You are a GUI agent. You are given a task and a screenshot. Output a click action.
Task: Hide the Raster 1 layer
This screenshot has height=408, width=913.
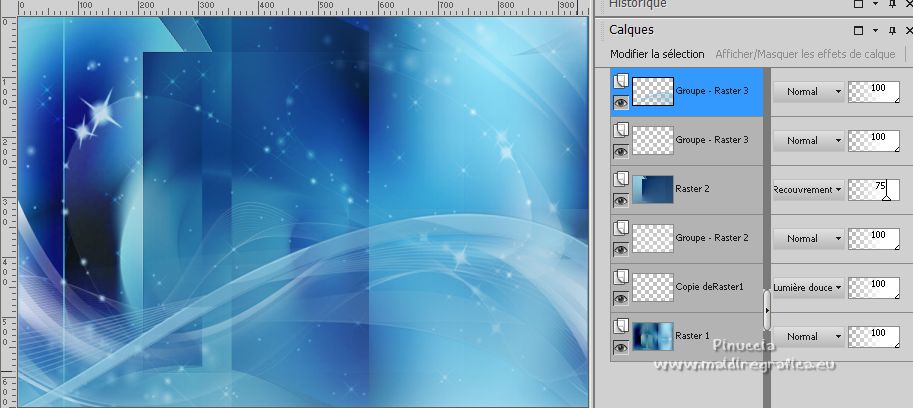(621, 347)
